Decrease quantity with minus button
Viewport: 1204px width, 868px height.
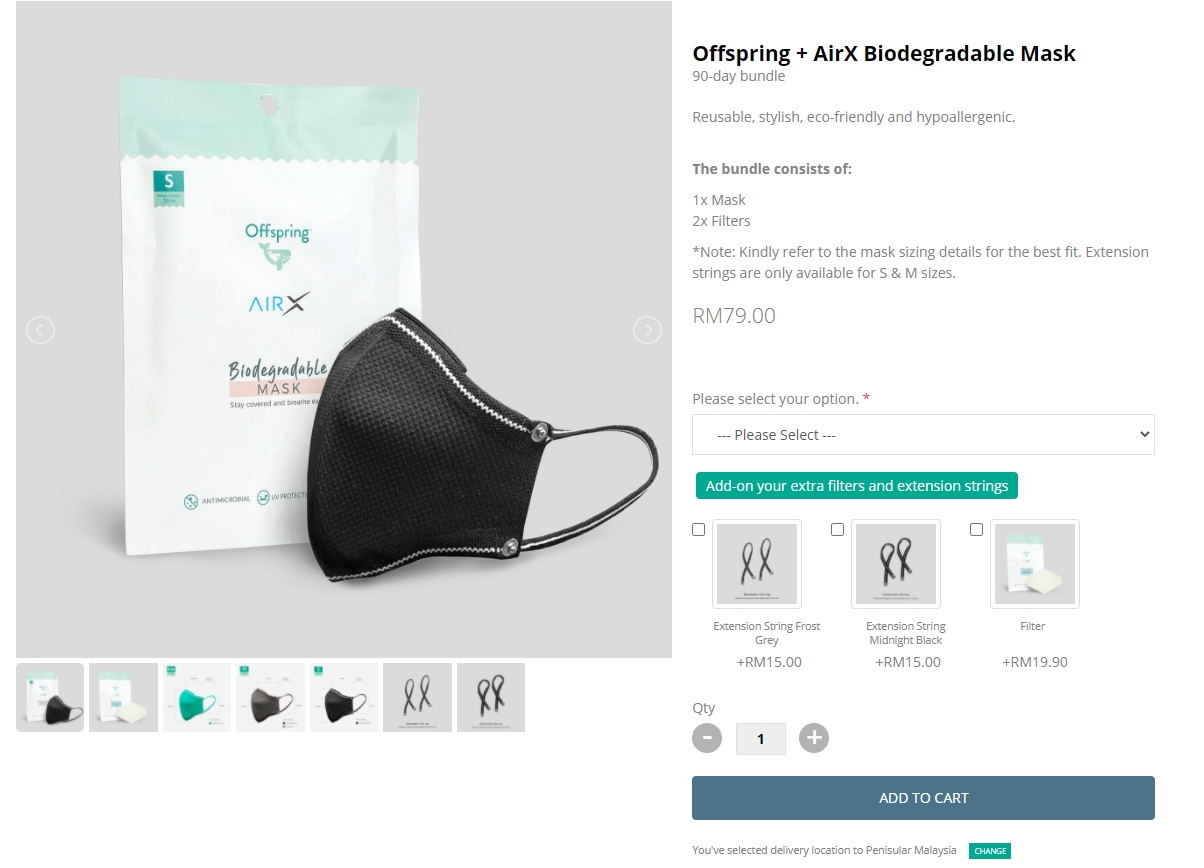pos(707,738)
